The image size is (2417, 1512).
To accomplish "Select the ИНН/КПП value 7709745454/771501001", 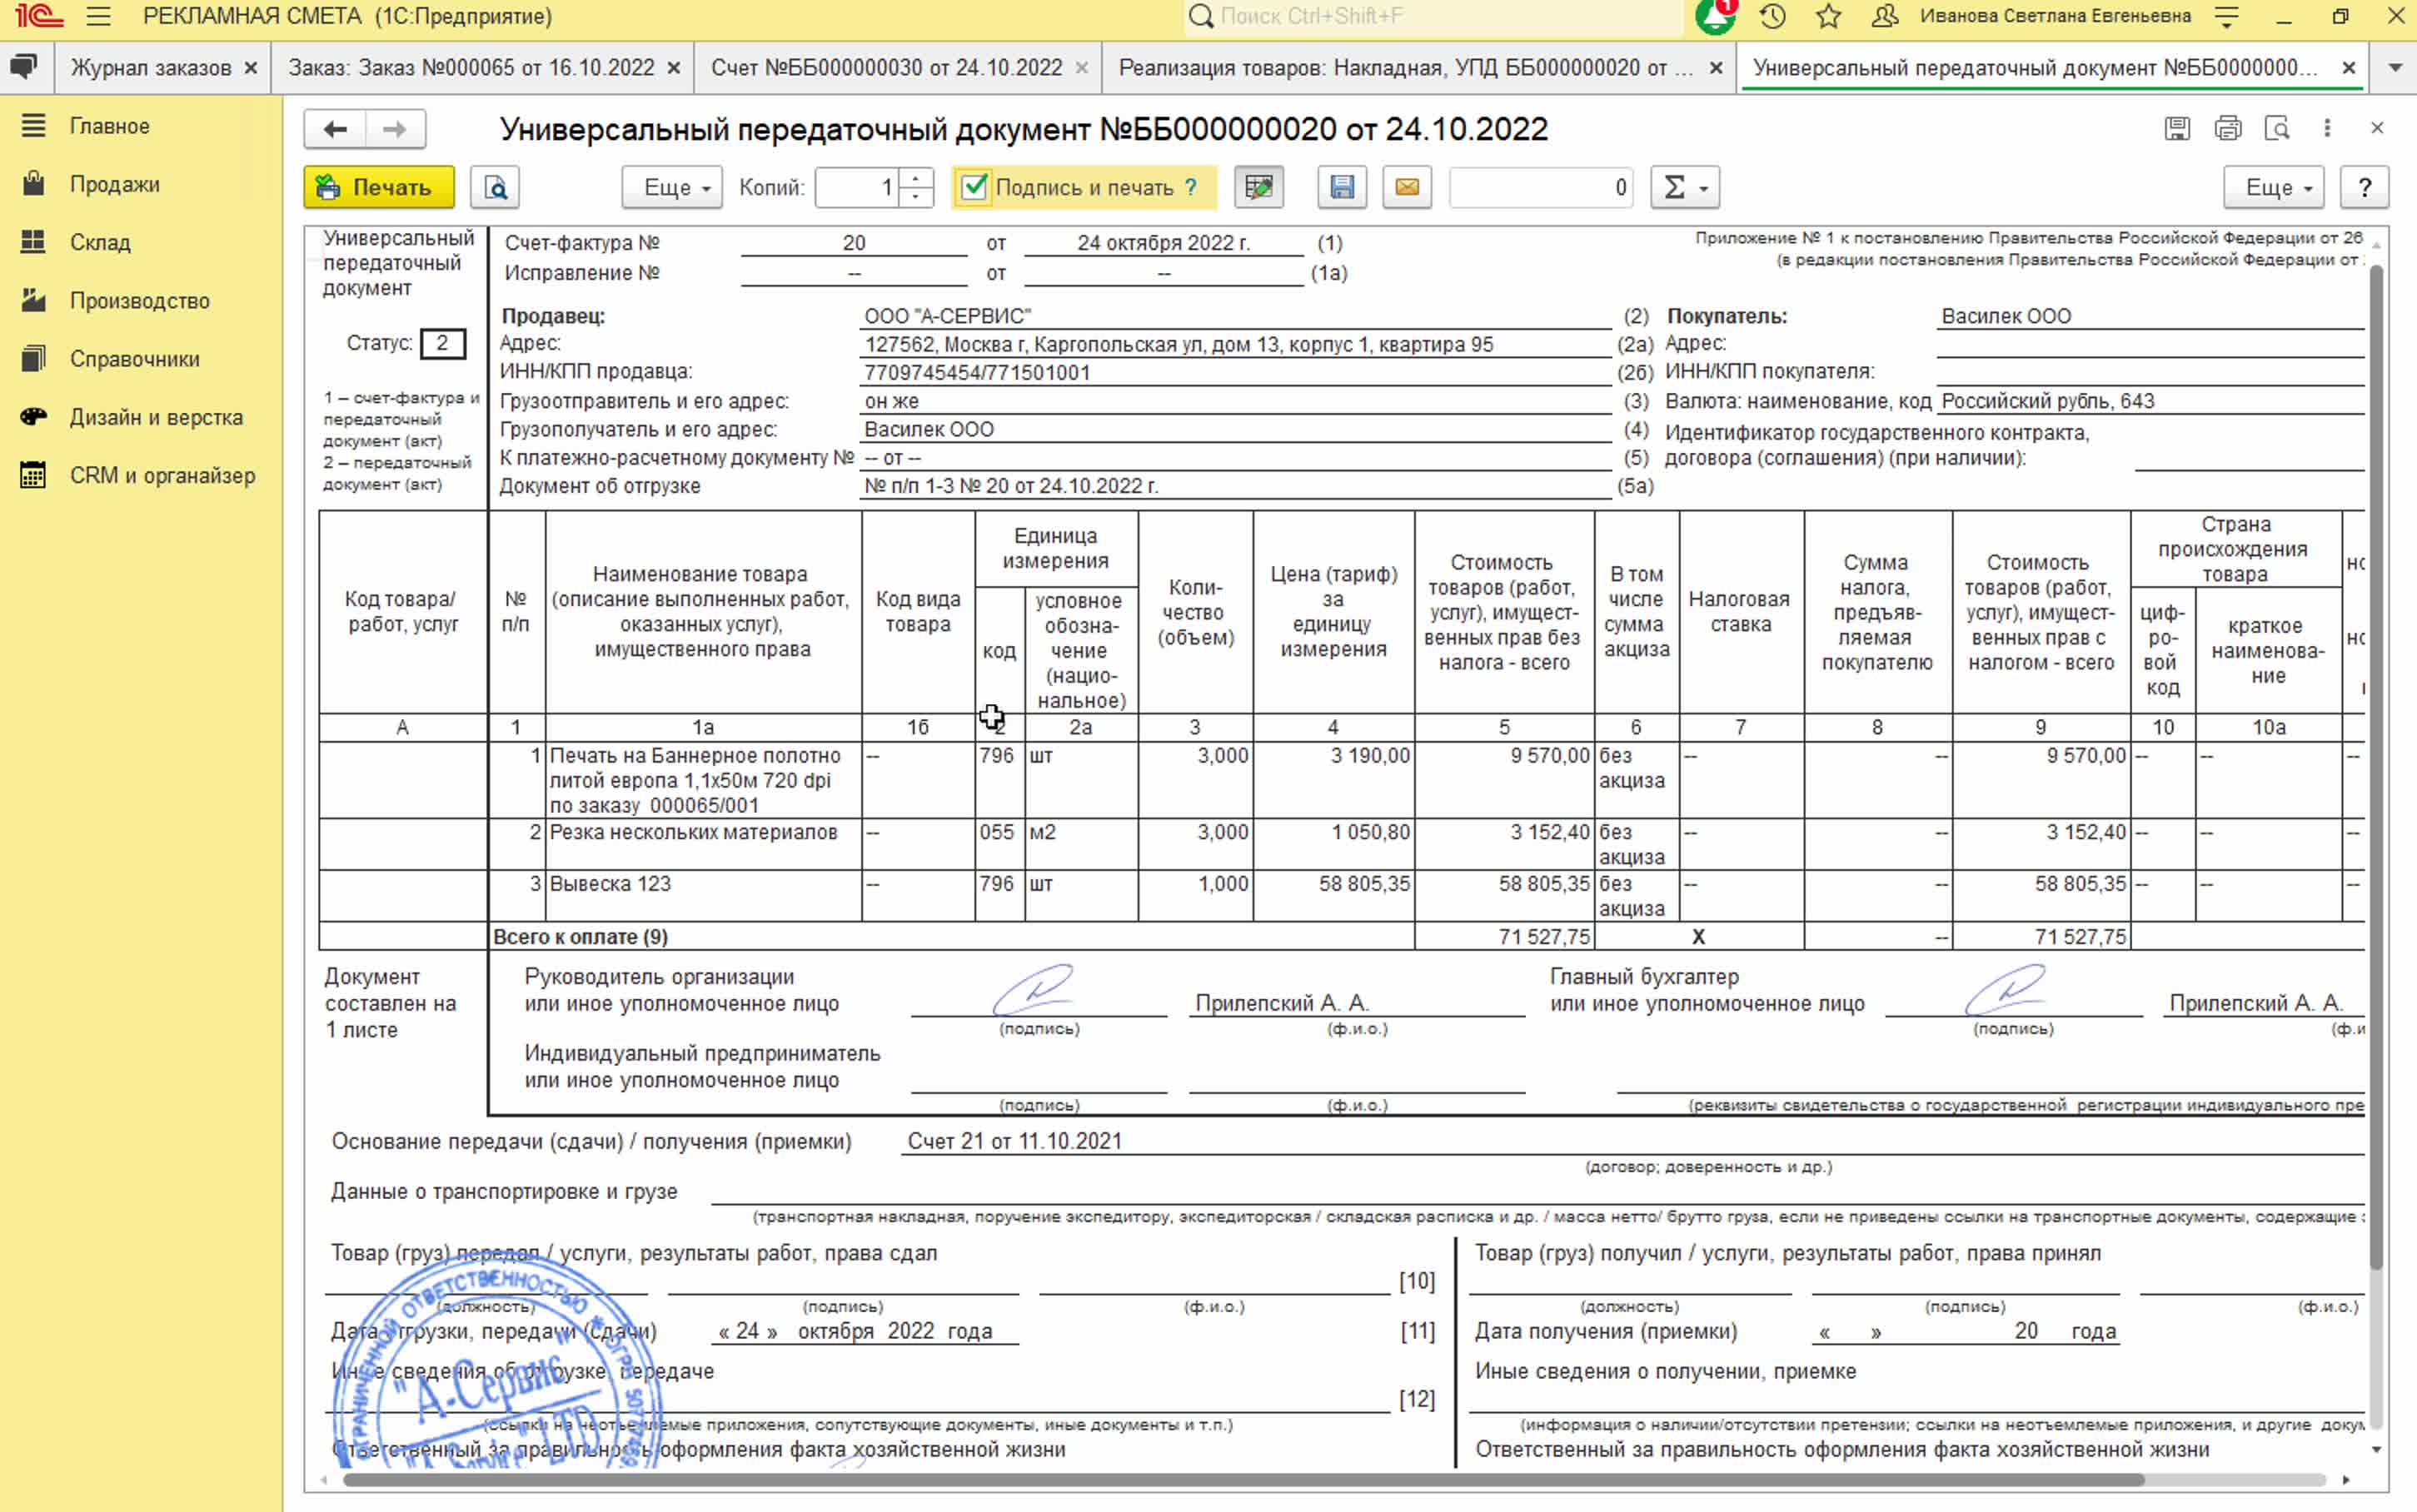I will [977, 373].
